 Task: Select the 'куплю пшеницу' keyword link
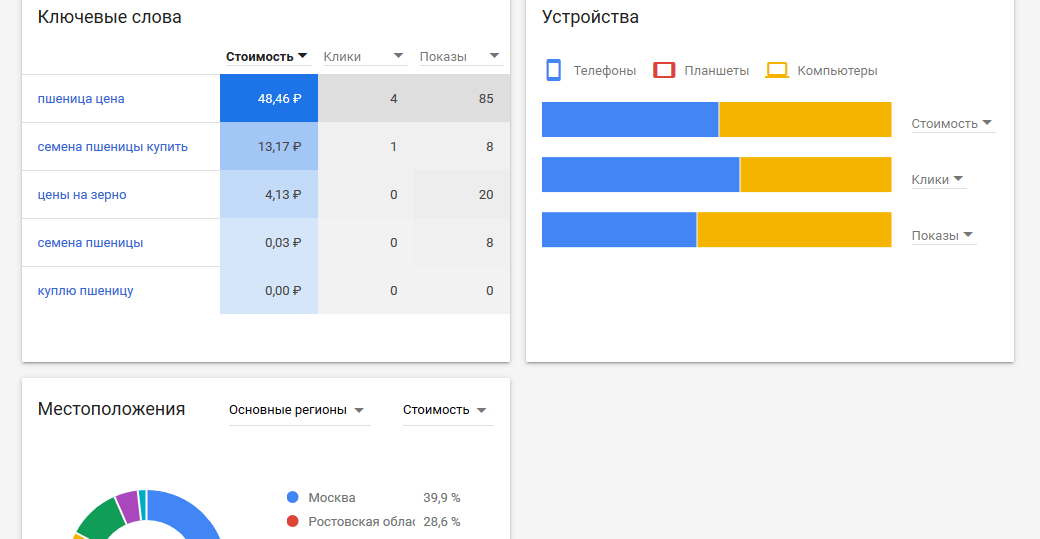[85, 291]
